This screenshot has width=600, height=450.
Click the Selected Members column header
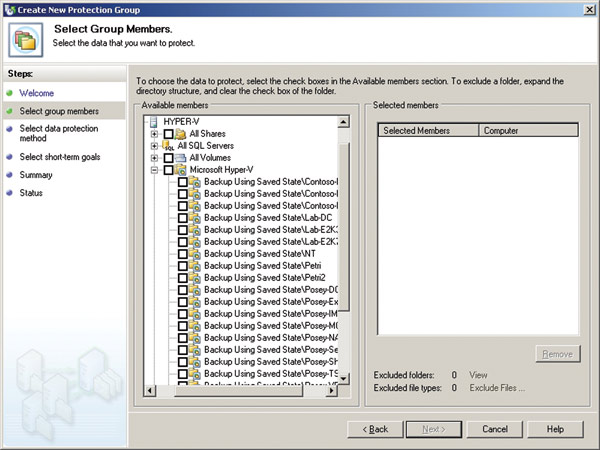[x=428, y=130]
